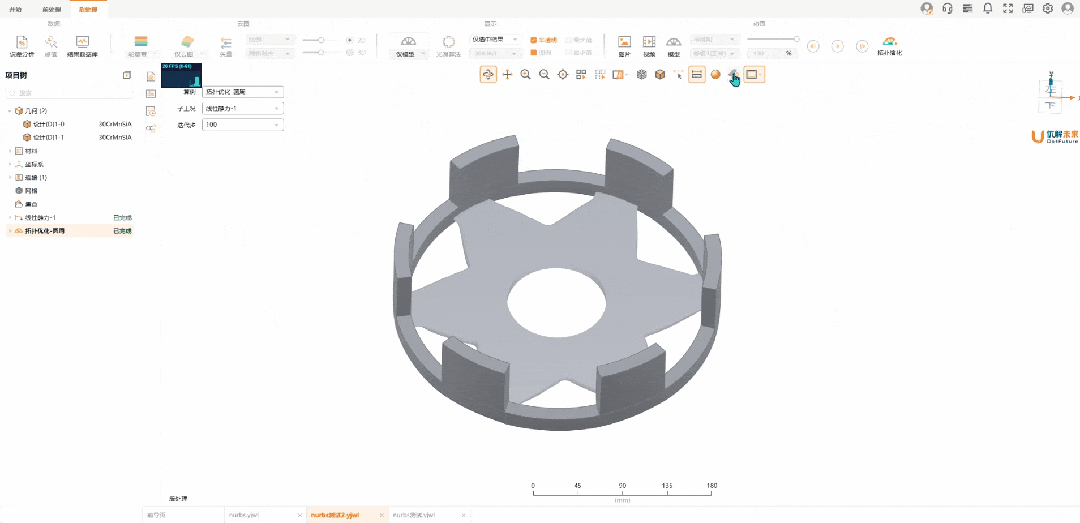Viewport: 1080px width, 523px height.
Task: Click the orange sphere render icon
Action: coord(716,74)
